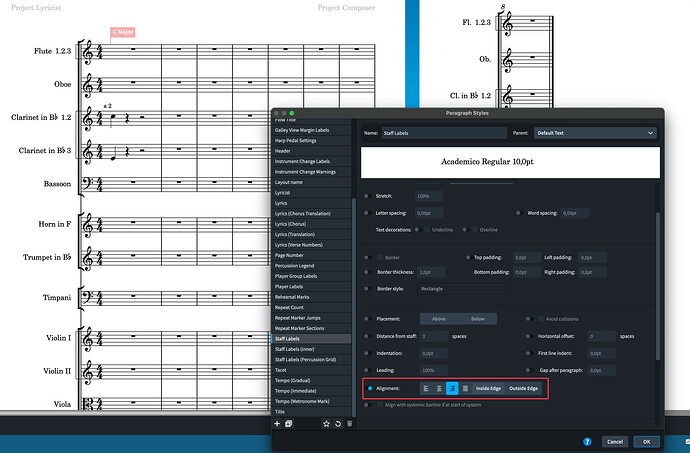
Task: Select the Page Number paragraph style
Action: (x=311, y=255)
